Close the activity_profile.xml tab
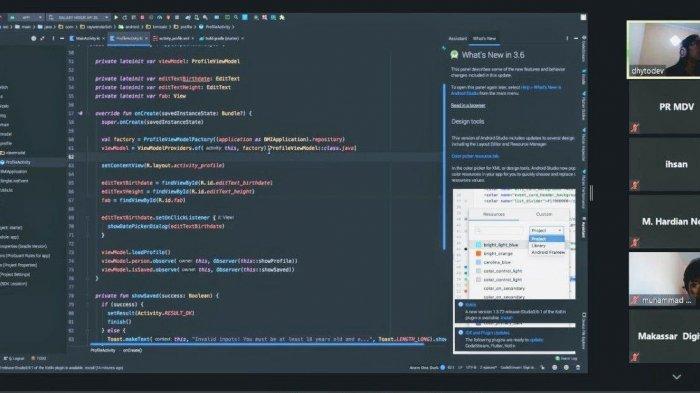 click(192, 38)
